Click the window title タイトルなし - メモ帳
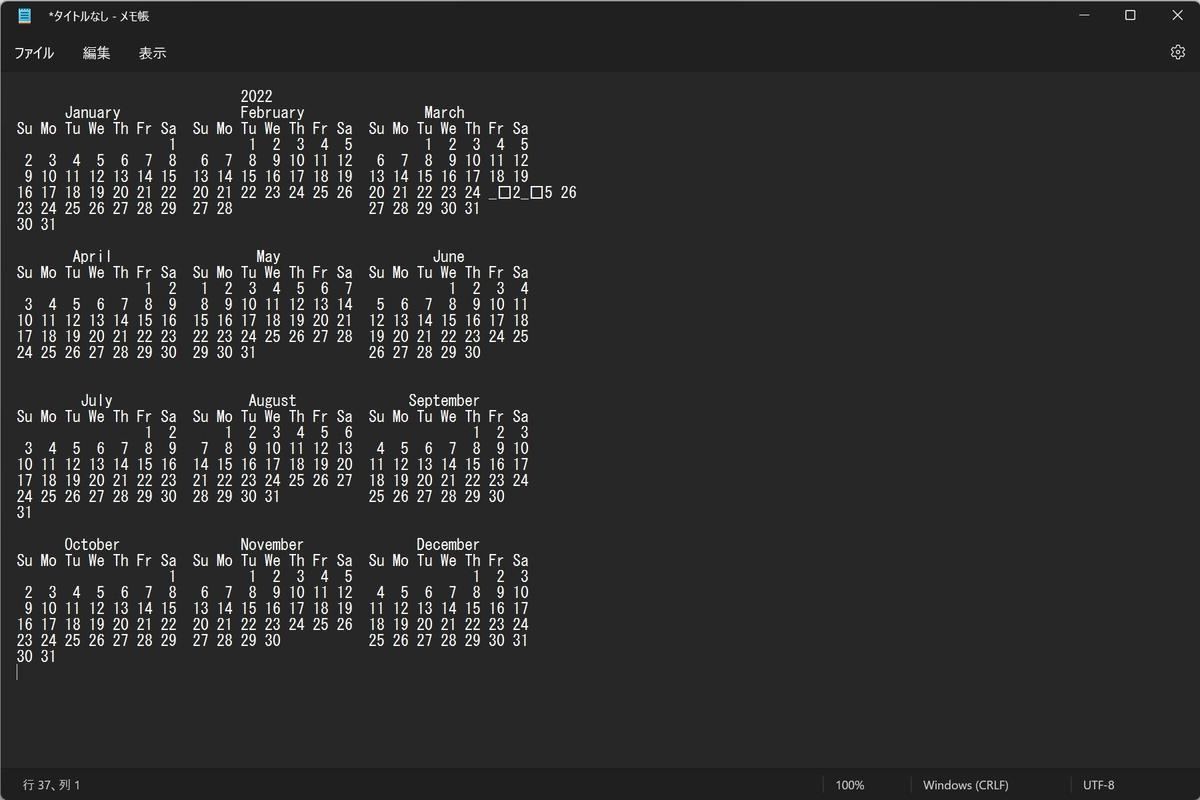The height and width of the screenshot is (800, 1200). pyautogui.click(x=99, y=16)
